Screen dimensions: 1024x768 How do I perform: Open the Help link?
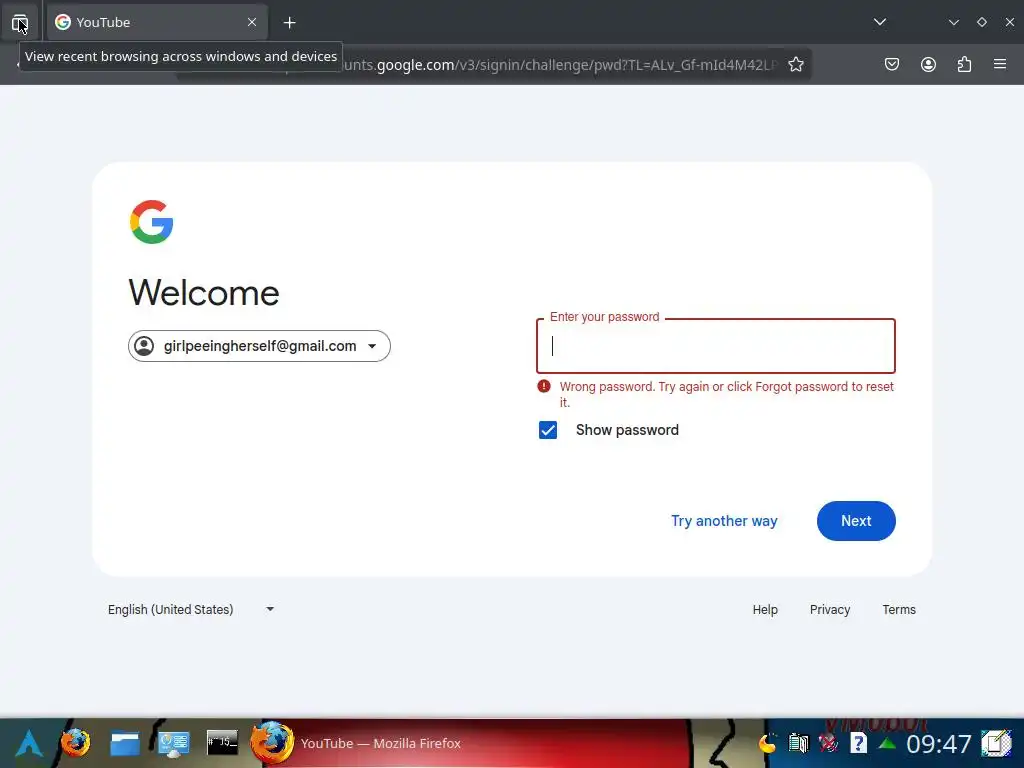765,609
